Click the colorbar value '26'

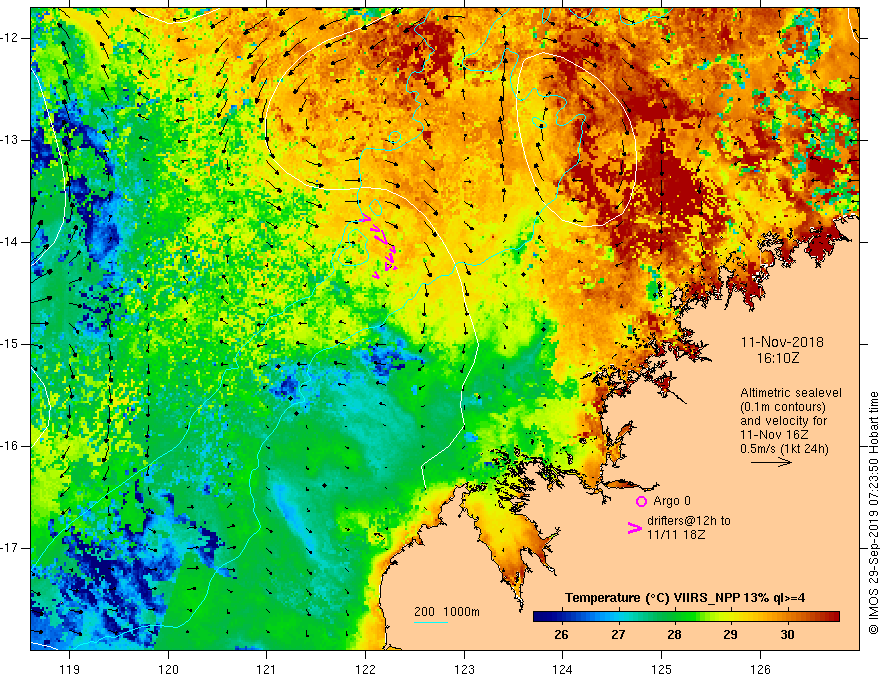[561, 635]
